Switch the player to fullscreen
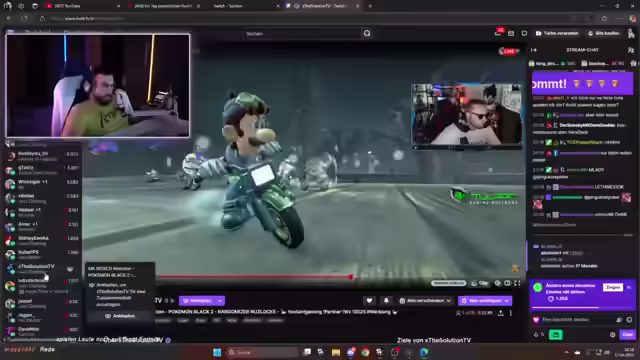Image resolution: width=640 pixels, height=360 pixels. 517,283
